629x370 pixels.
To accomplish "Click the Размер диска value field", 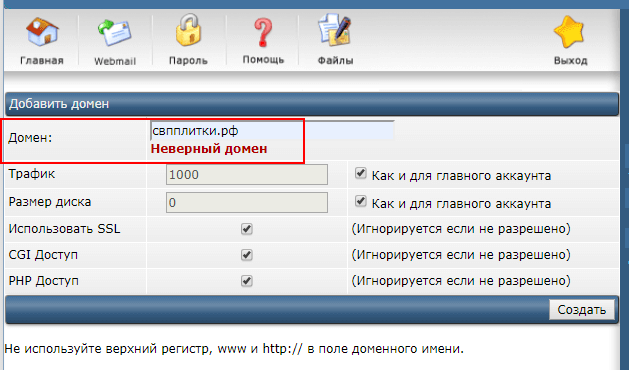I will 247,203.
